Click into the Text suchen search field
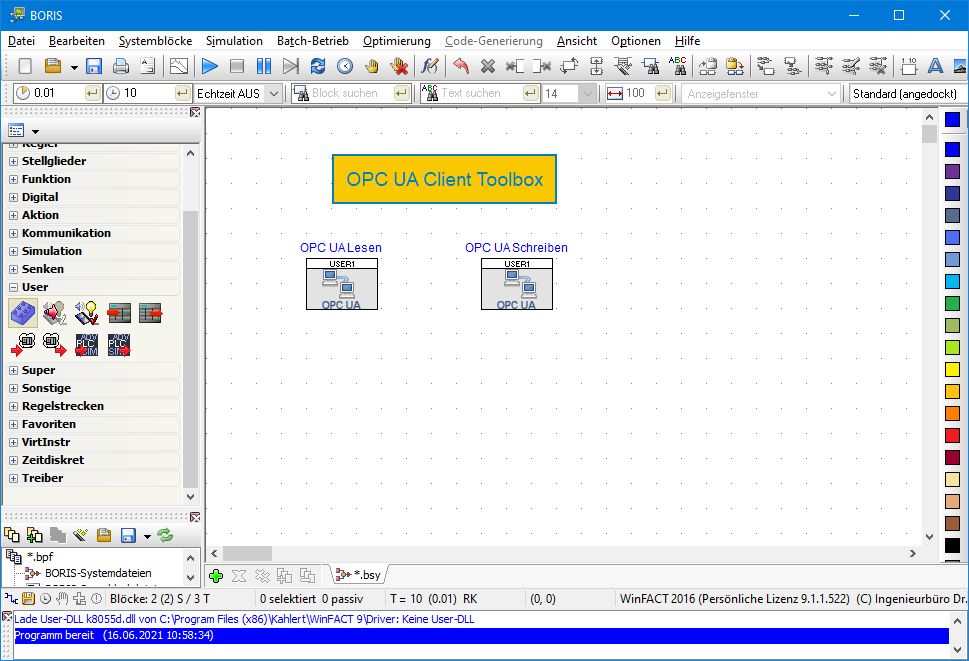Screen dimensions: 969x661 480,93
